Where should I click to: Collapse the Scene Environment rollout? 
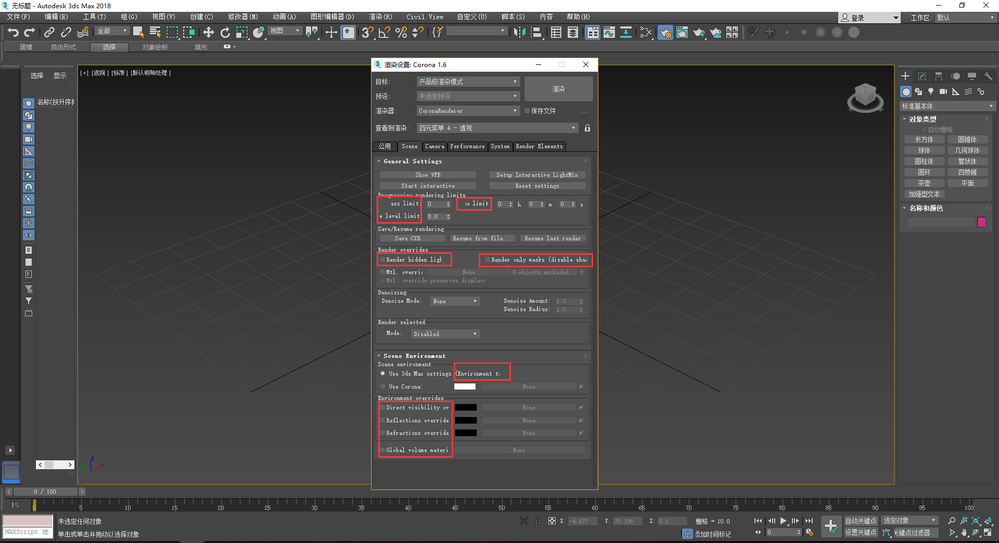coord(414,356)
